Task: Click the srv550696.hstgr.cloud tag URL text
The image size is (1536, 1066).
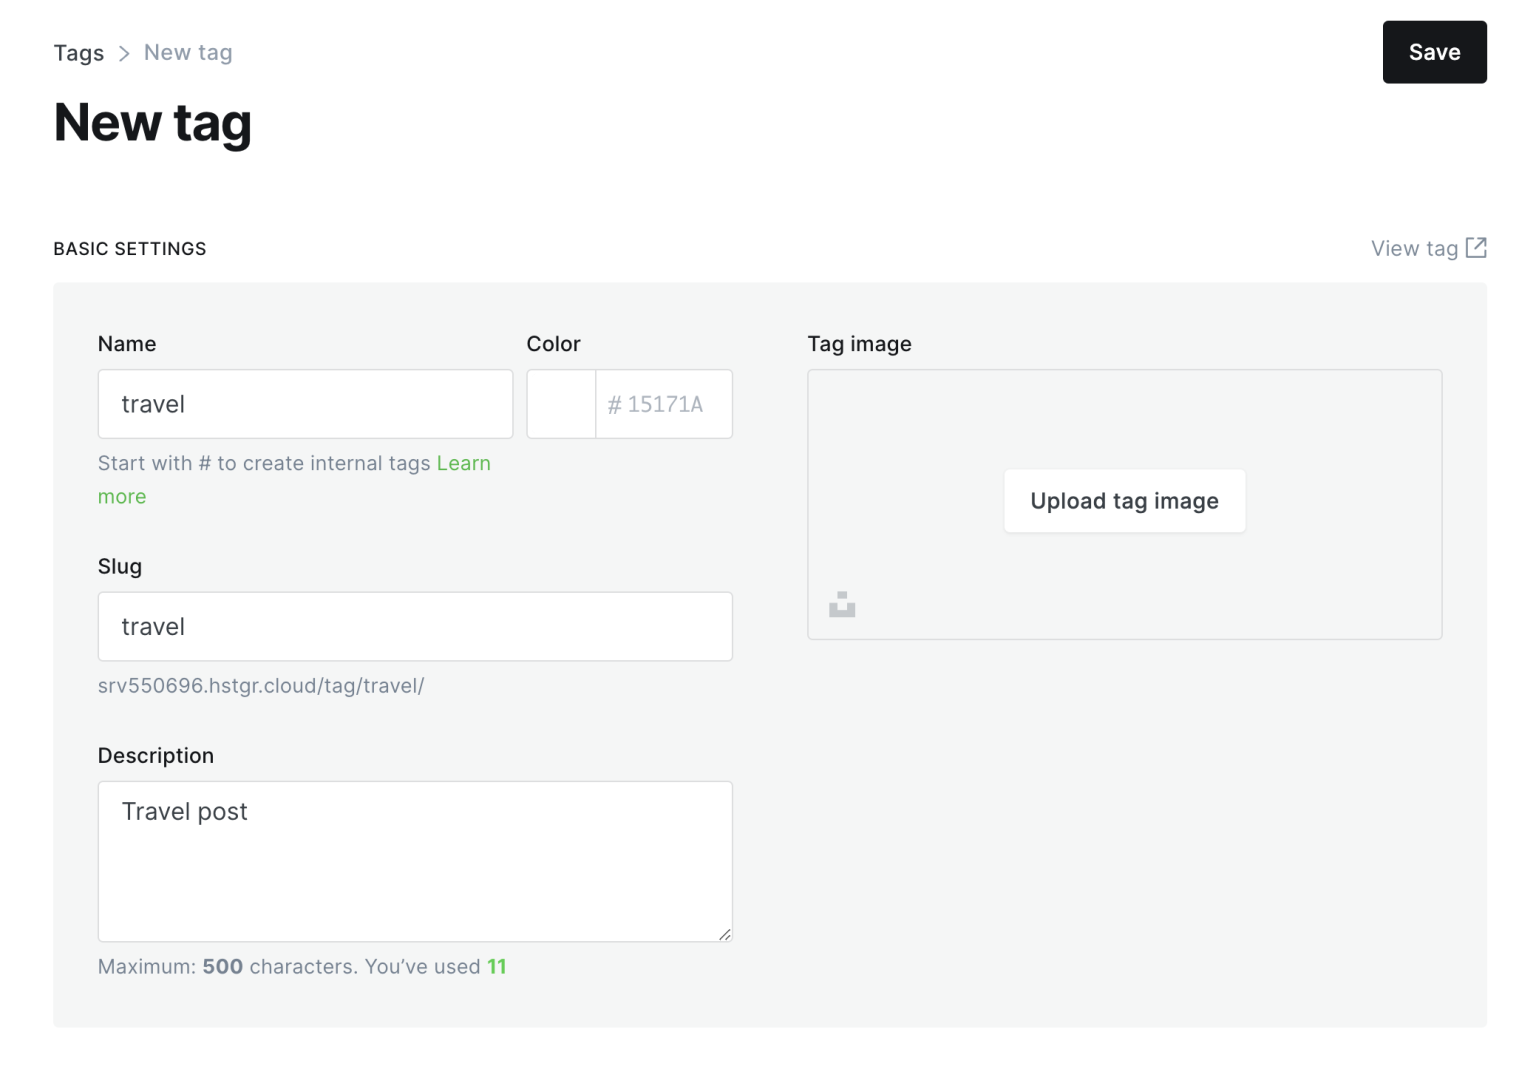Action: [x=261, y=686]
